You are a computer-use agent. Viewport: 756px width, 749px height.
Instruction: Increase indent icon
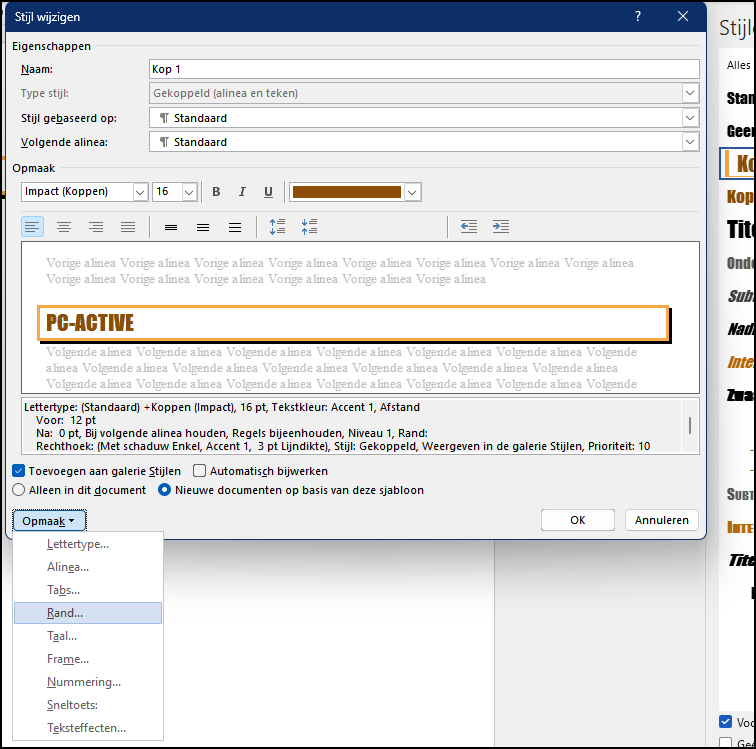click(x=501, y=227)
